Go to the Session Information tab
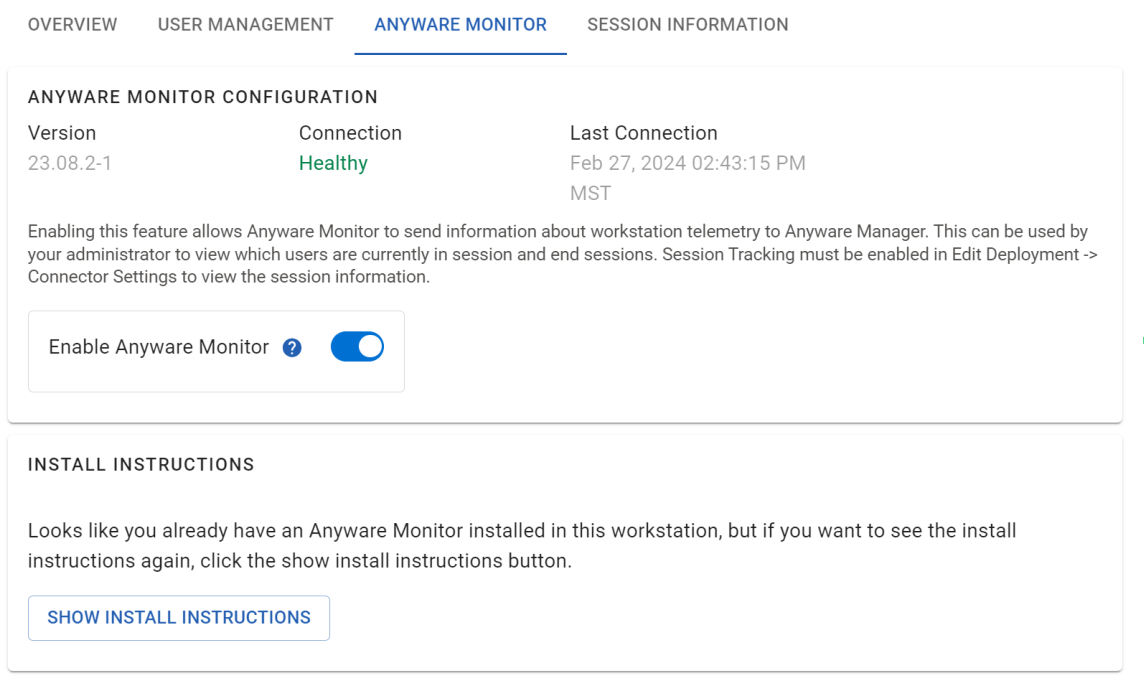The image size is (1144, 683). (x=687, y=25)
